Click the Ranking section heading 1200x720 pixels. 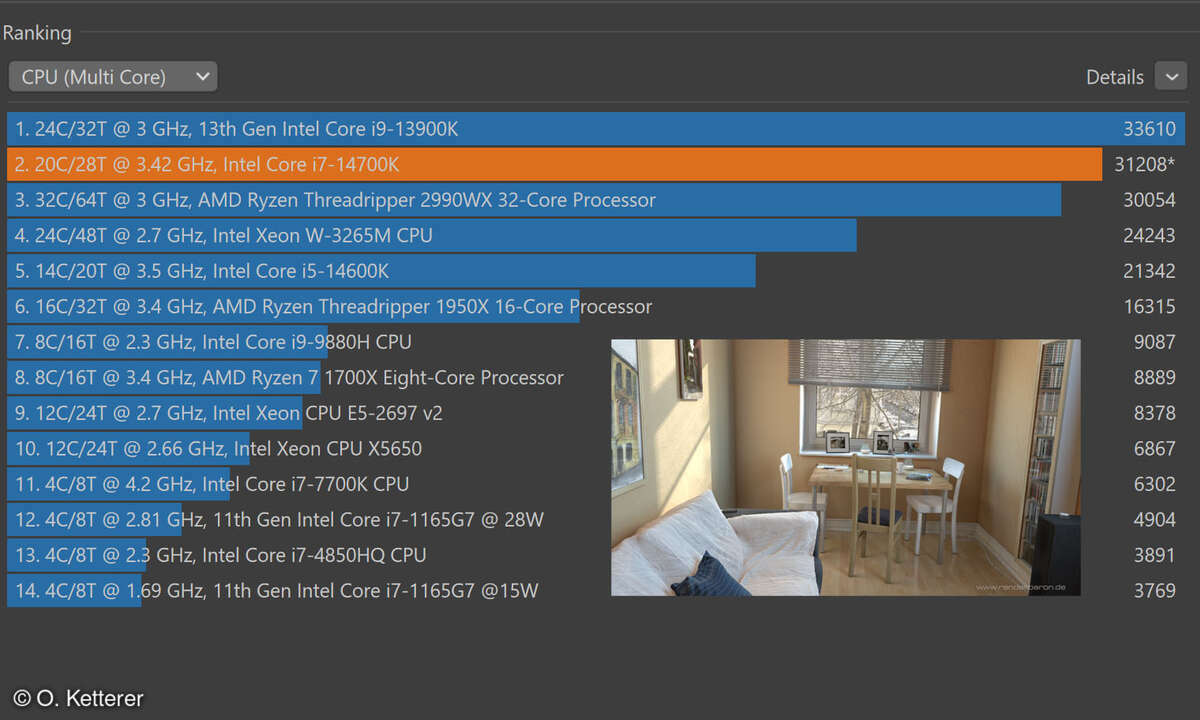pos(37,33)
